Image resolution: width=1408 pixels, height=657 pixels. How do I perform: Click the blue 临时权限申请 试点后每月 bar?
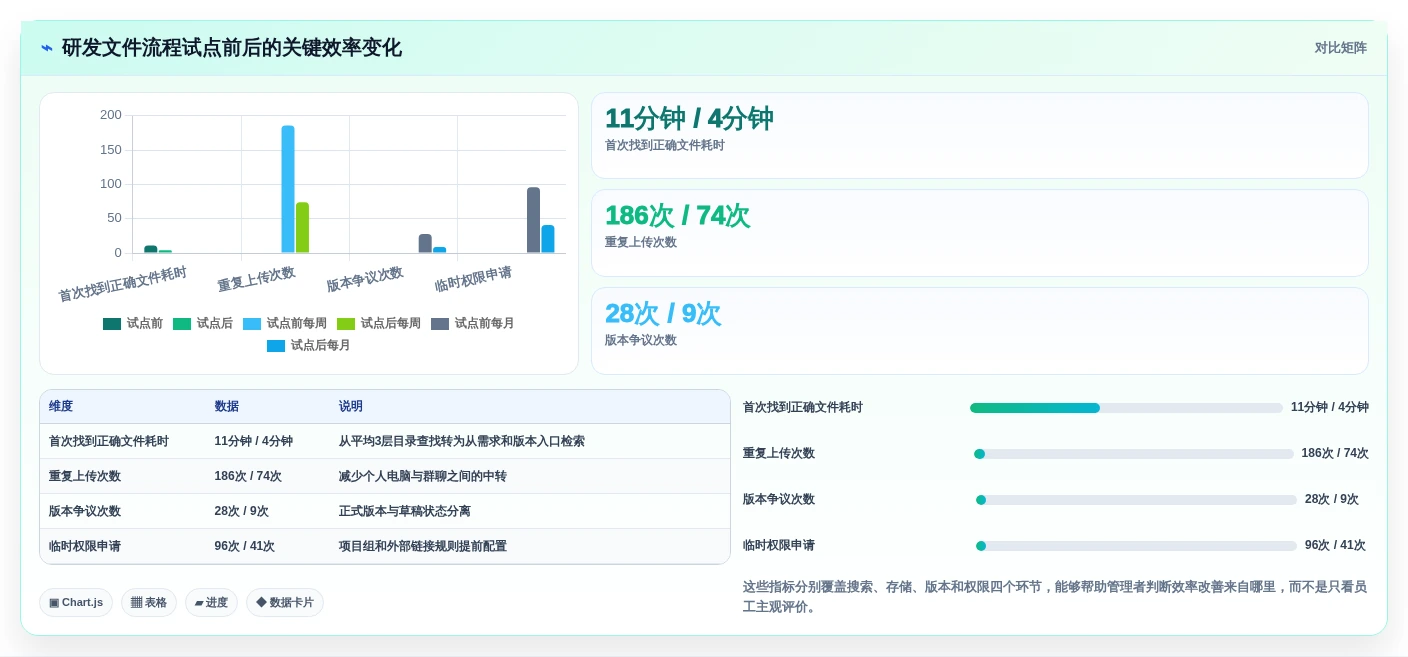(548, 239)
